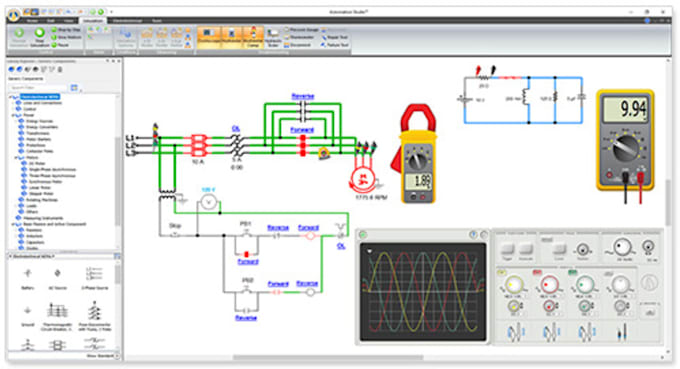Expand the Control tree node

14,109
